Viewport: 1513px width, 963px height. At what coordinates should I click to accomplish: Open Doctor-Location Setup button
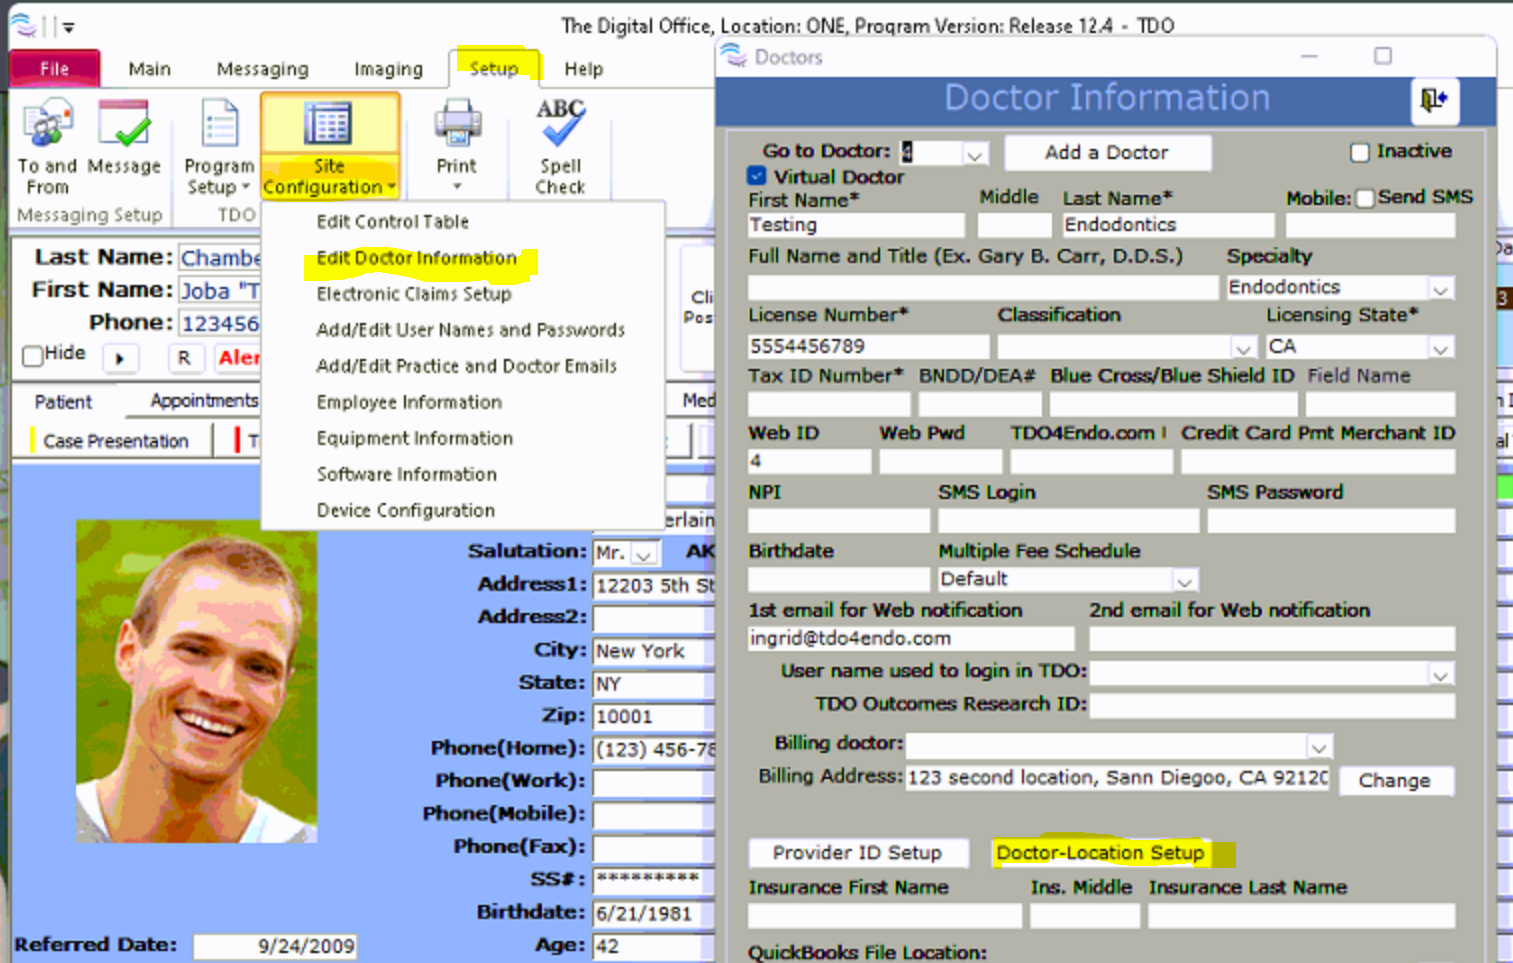click(x=1100, y=853)
